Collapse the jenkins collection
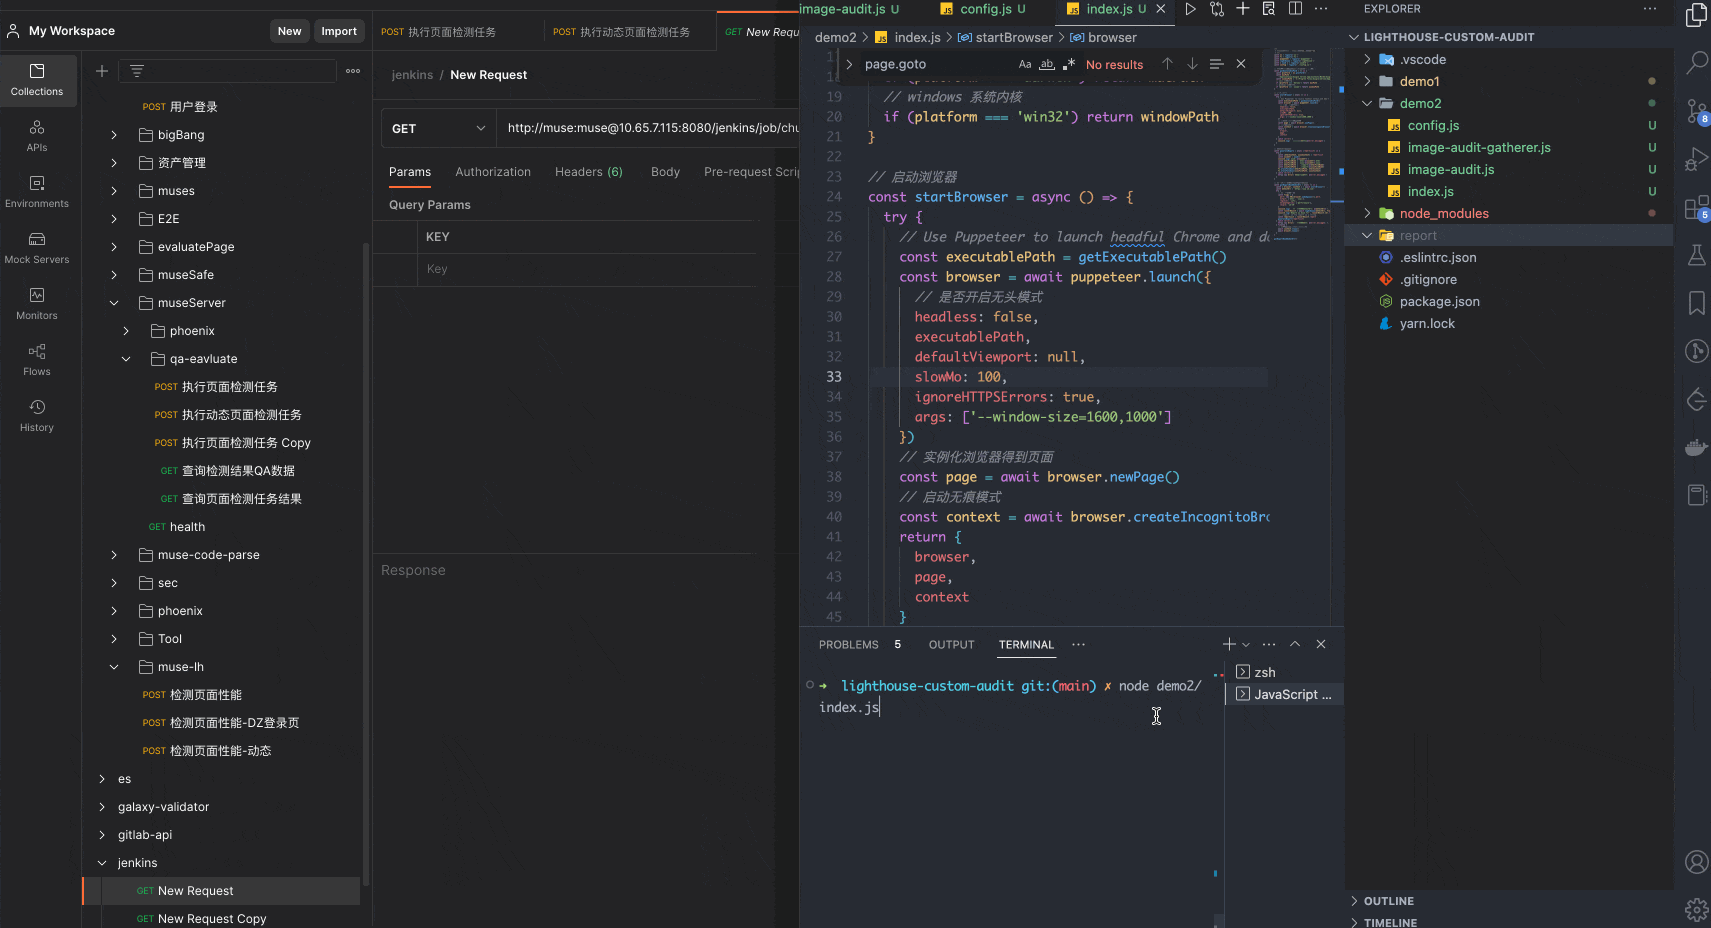This screenshot has height=928, width=1711. 102,863
